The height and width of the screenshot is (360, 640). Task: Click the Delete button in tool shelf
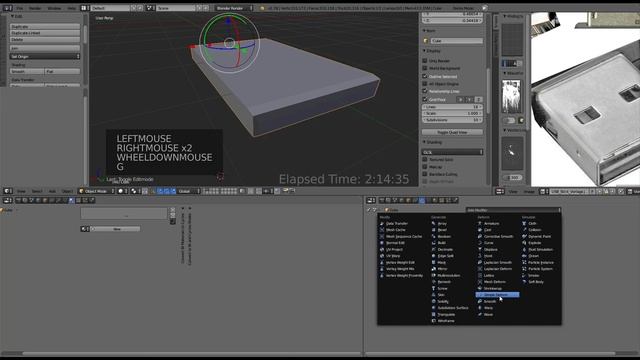tap(45, 40)
